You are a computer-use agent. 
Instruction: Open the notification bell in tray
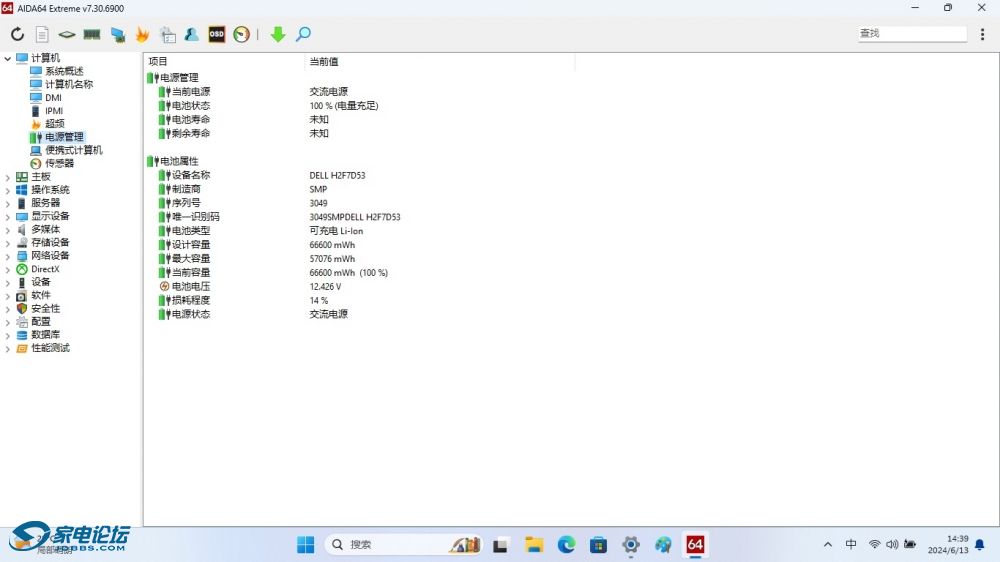pyautogui.click(x=980, y=545)
